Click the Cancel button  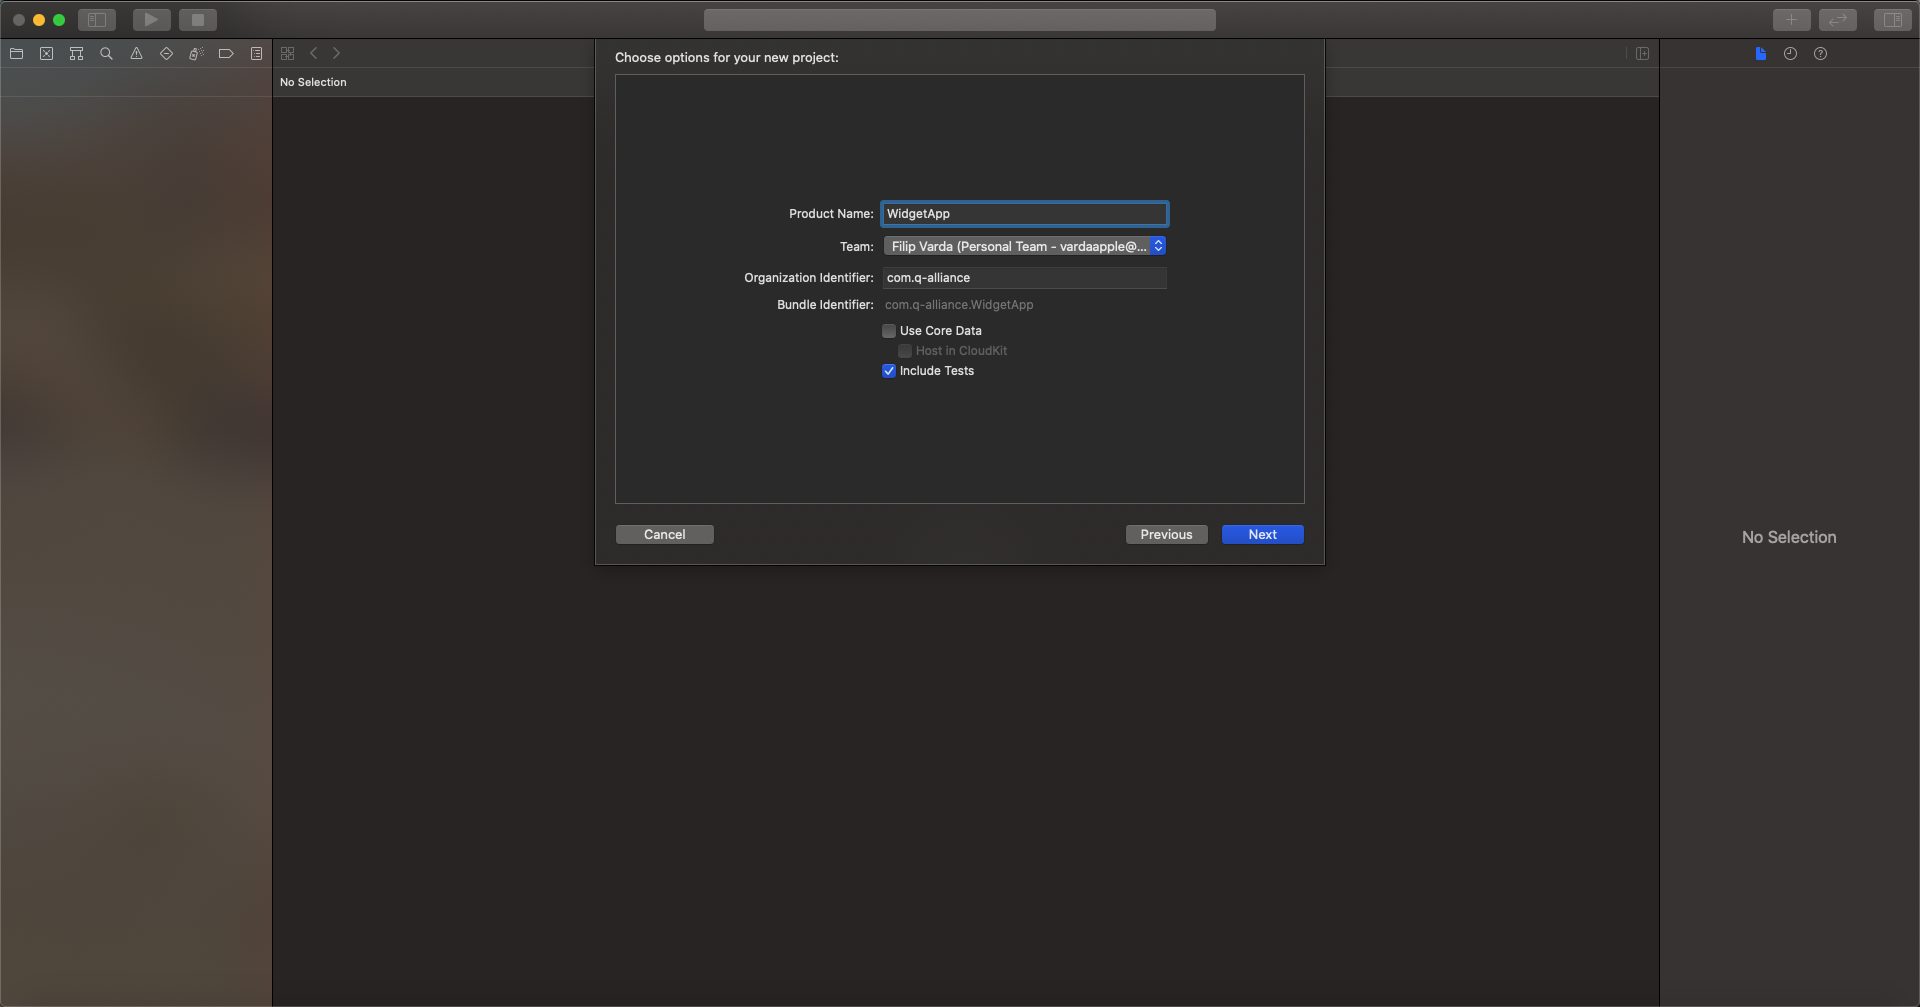click(x=665, y=535)
